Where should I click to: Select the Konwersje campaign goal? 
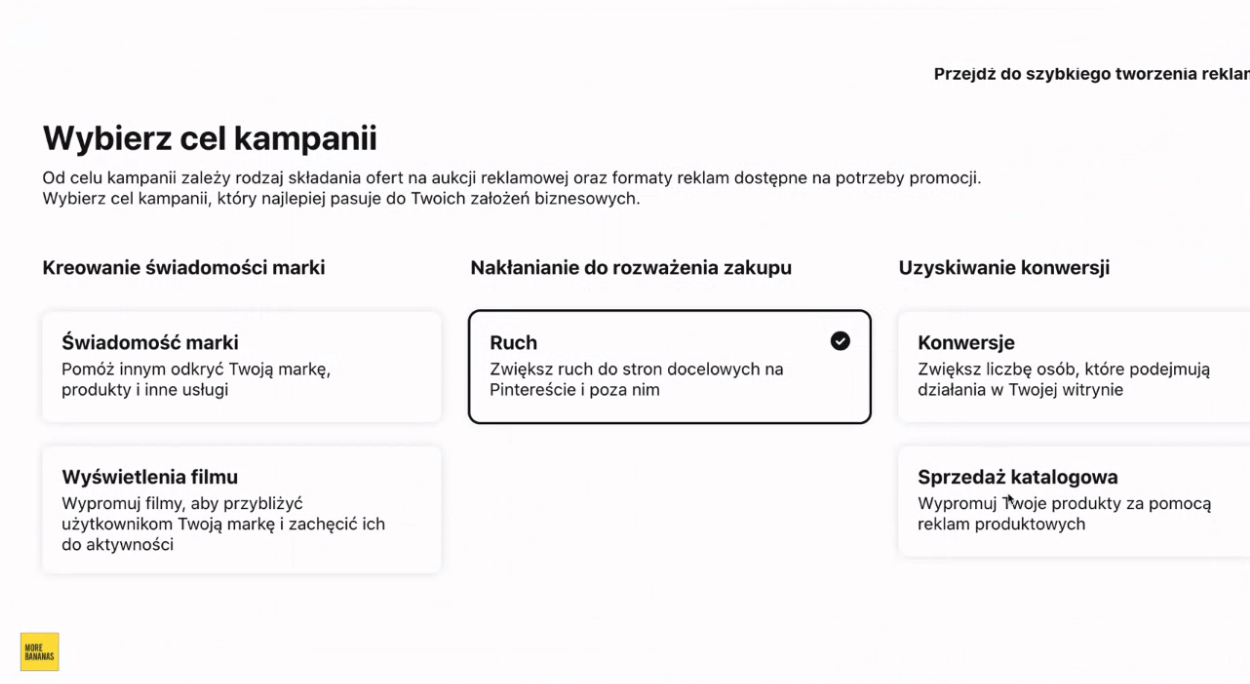click(1073, 366)
